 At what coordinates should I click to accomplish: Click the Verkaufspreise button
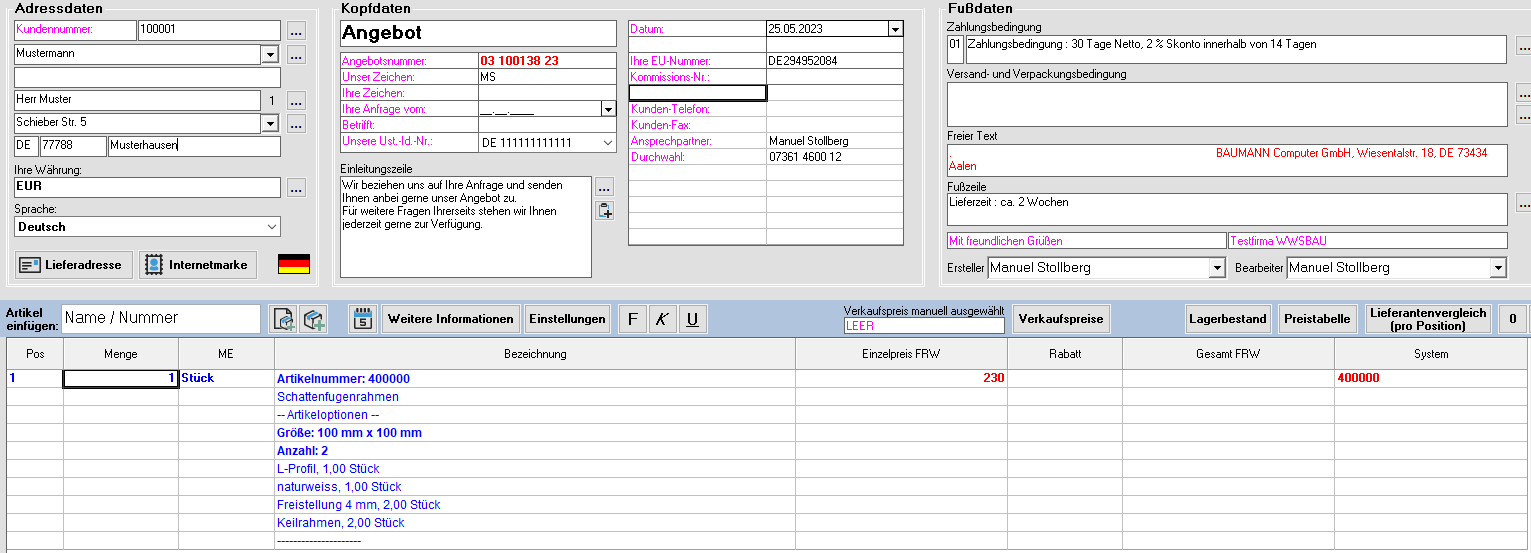[x=1061, y=319]
